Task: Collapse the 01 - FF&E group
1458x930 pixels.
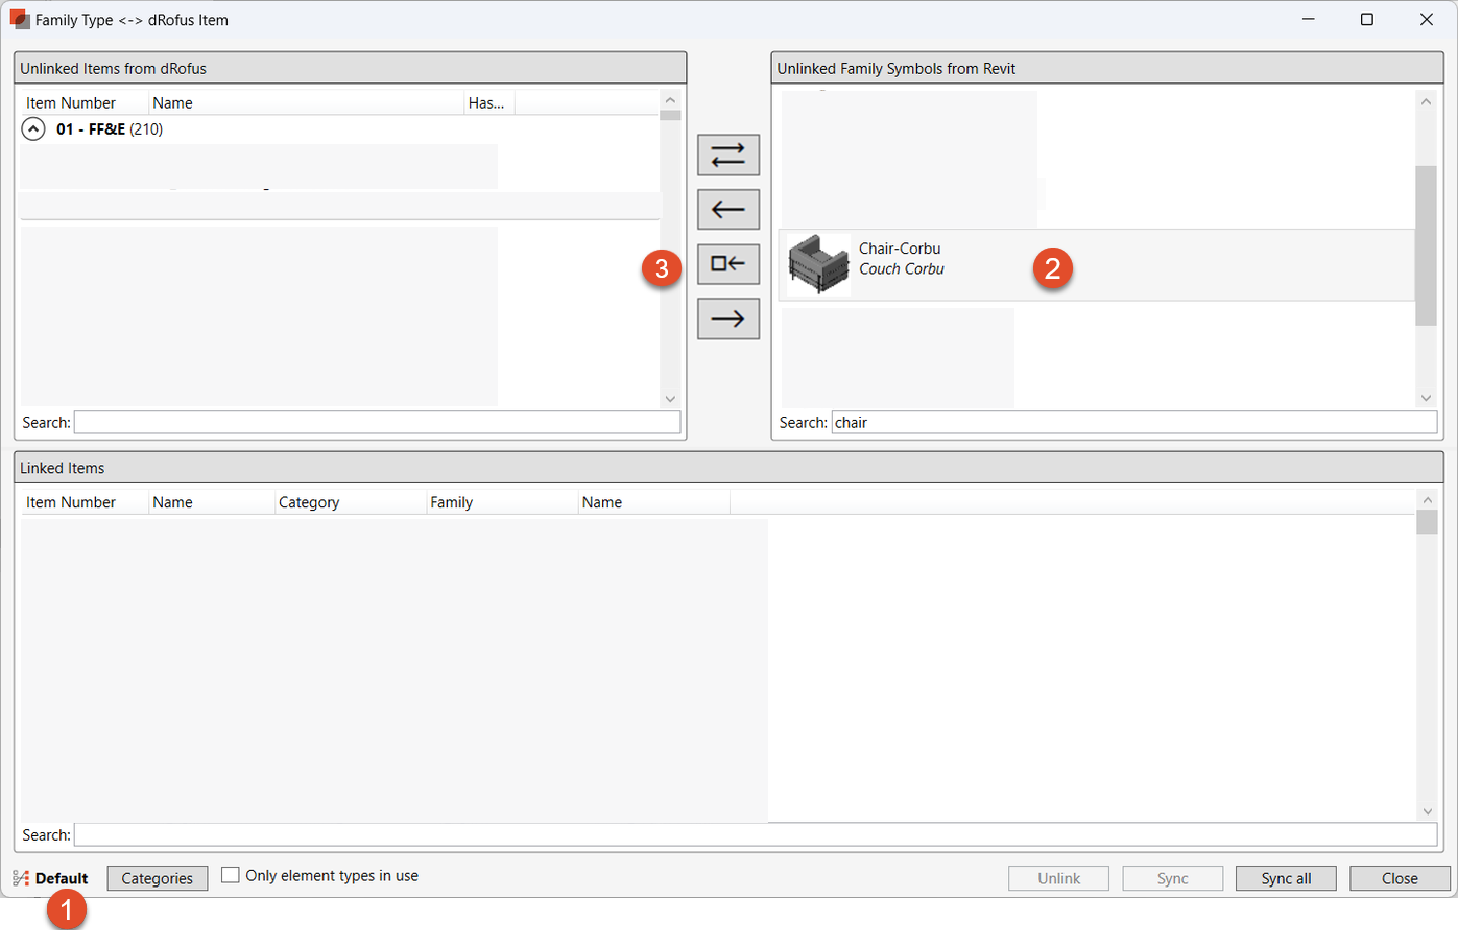Action: pos(33,129)
